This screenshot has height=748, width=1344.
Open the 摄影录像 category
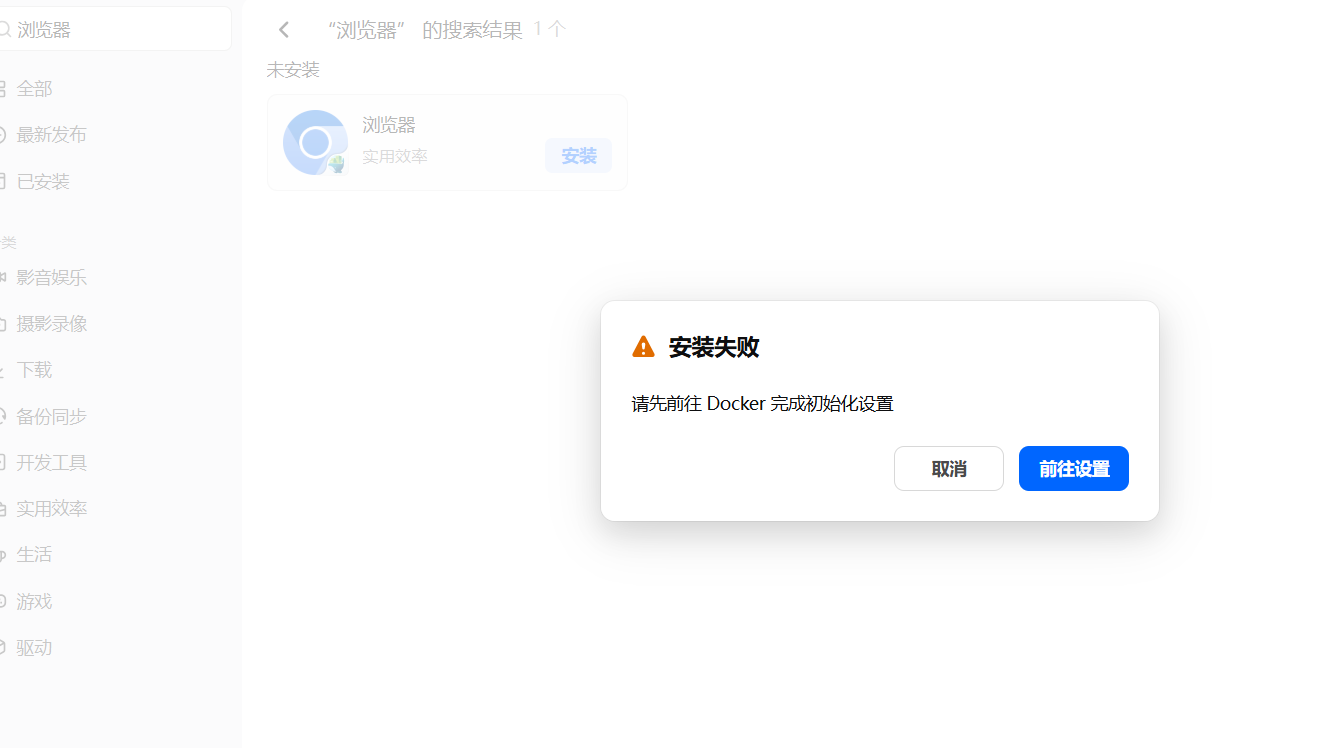point(51,323)
